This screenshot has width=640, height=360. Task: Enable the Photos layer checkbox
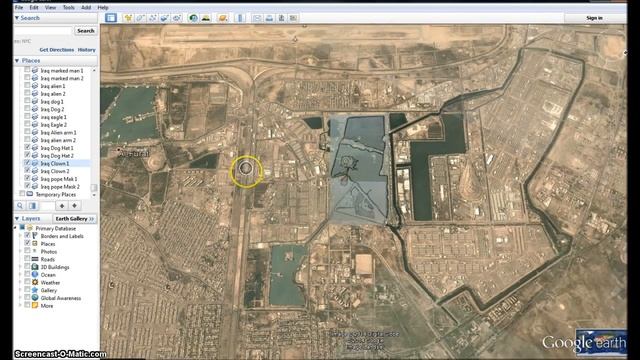(x=27, y=251)
